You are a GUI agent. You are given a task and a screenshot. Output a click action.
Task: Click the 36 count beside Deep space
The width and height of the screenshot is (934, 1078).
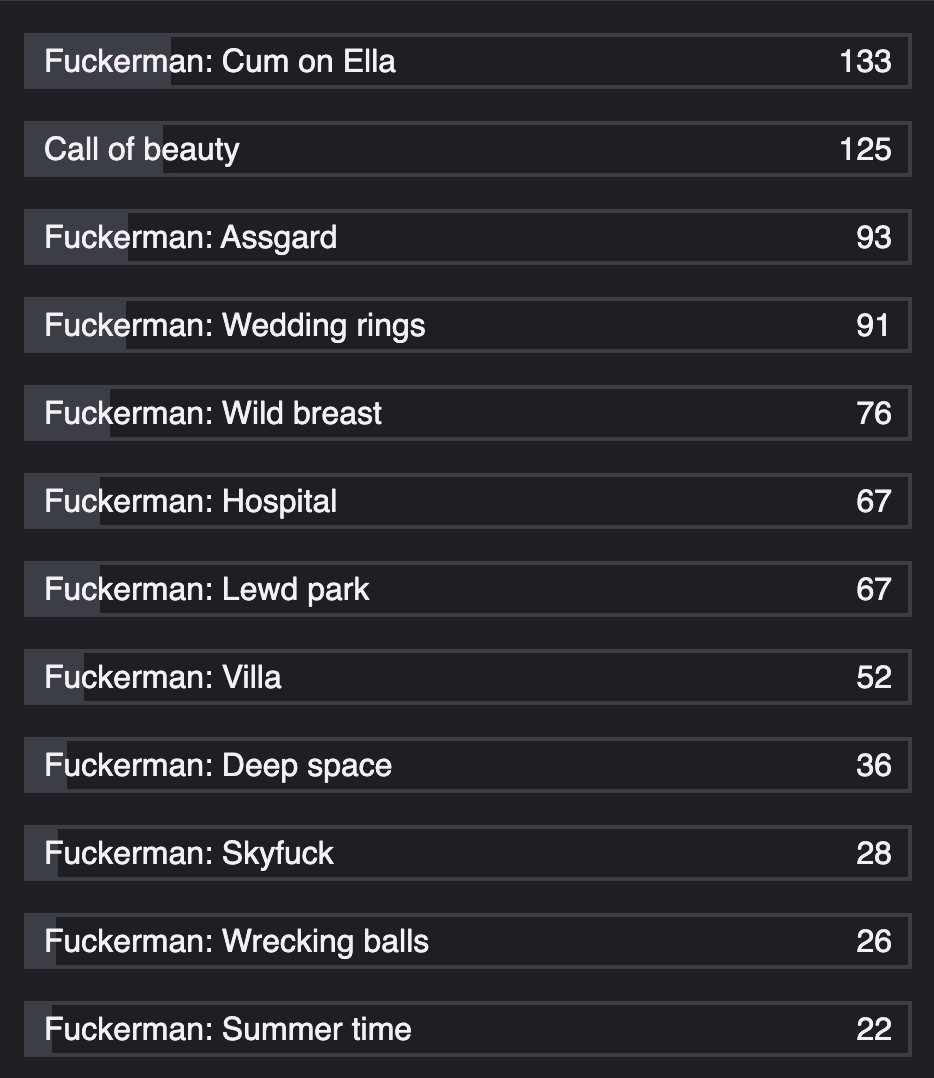coord(873,765)
